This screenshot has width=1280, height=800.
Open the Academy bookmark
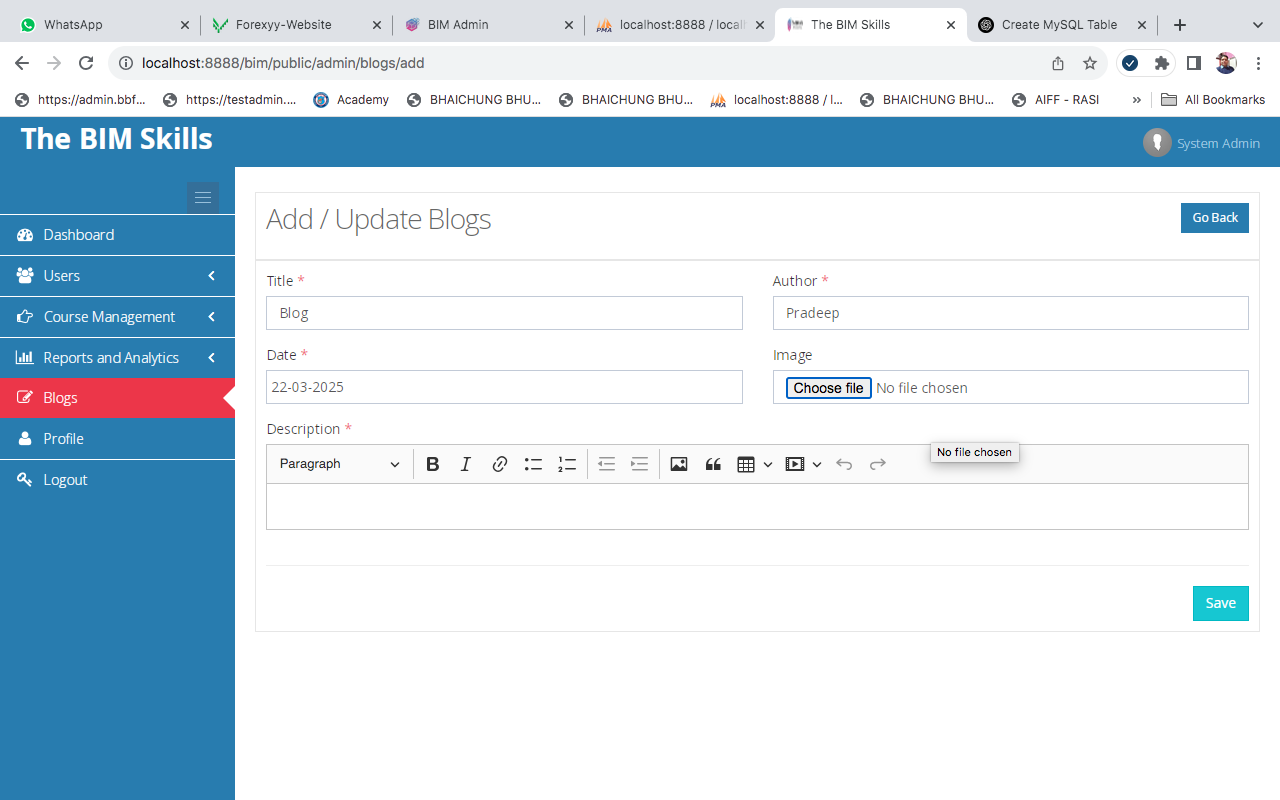(x=351, y=100)
